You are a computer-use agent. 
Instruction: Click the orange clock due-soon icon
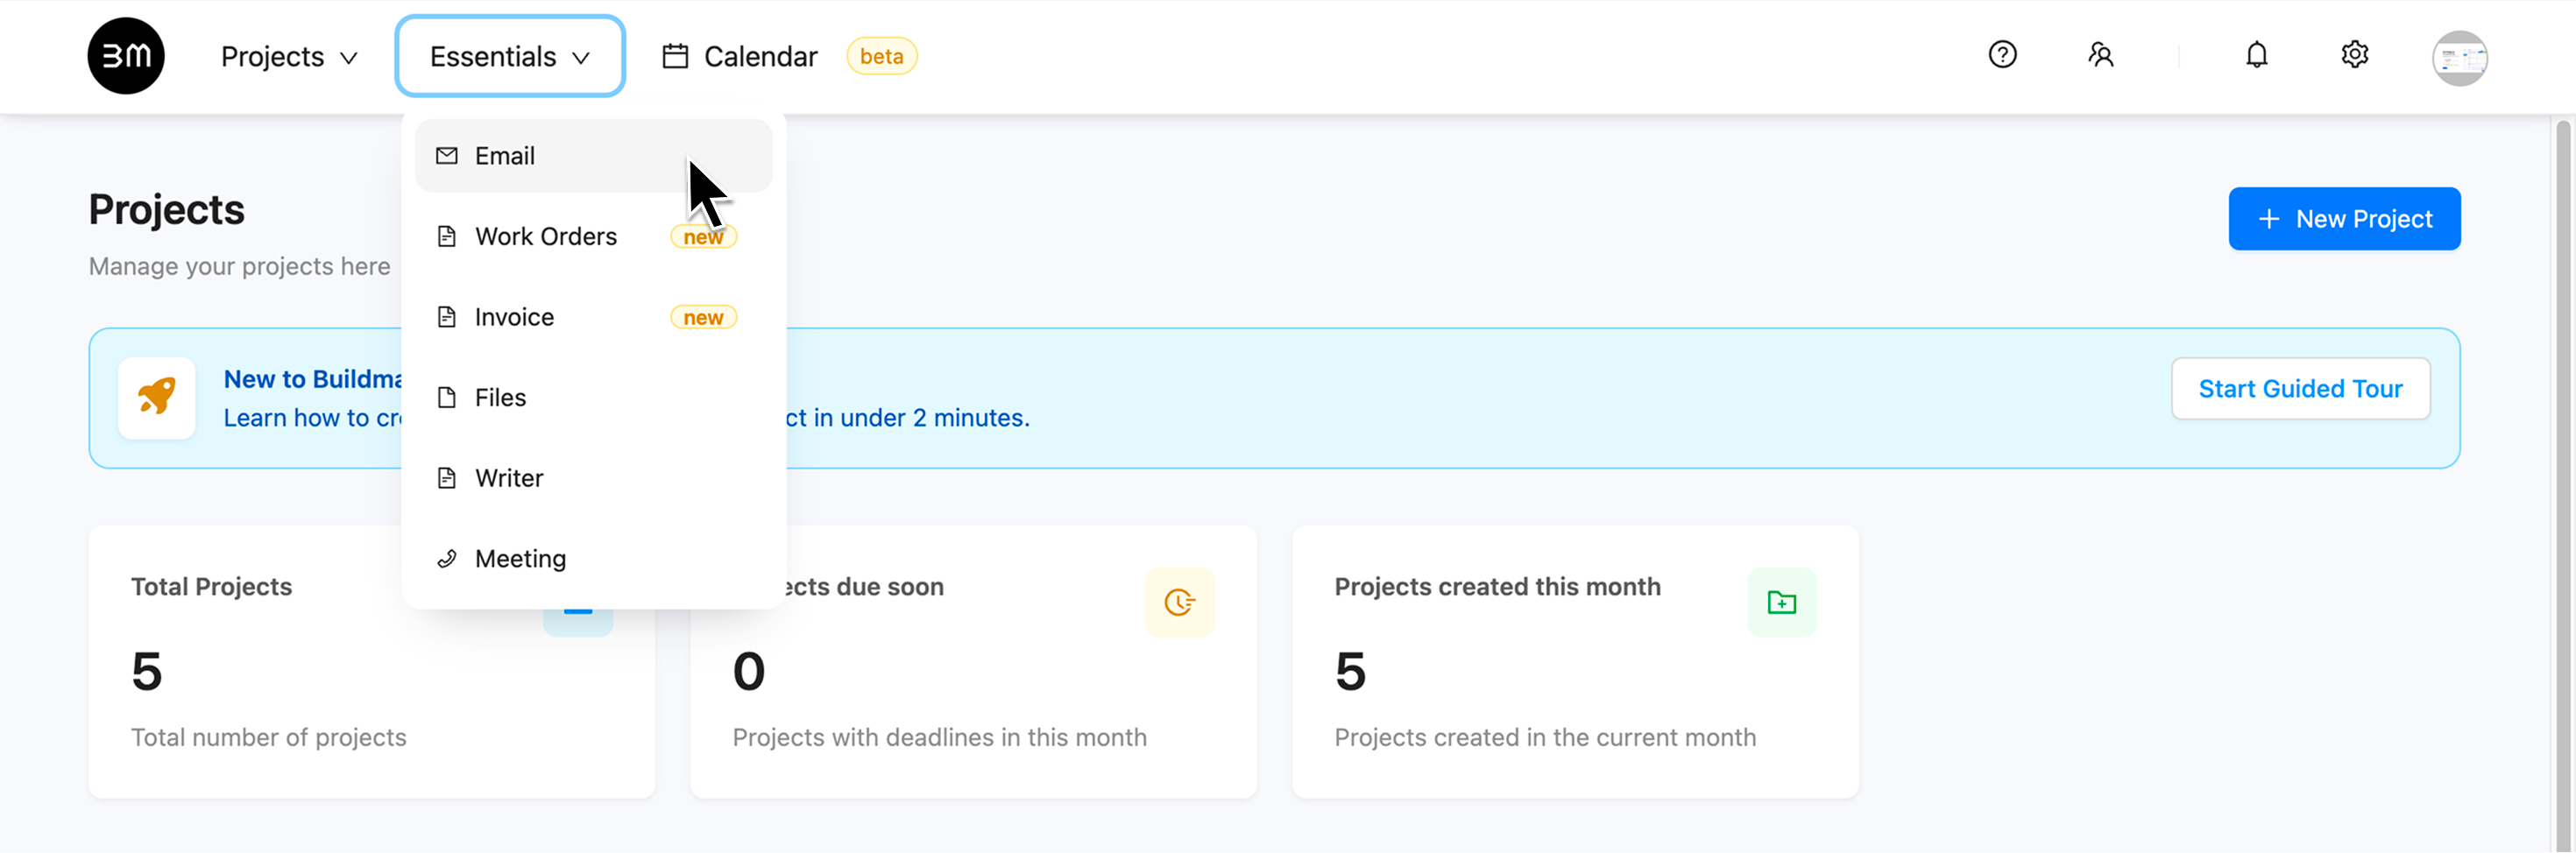tap(1179, 602)
